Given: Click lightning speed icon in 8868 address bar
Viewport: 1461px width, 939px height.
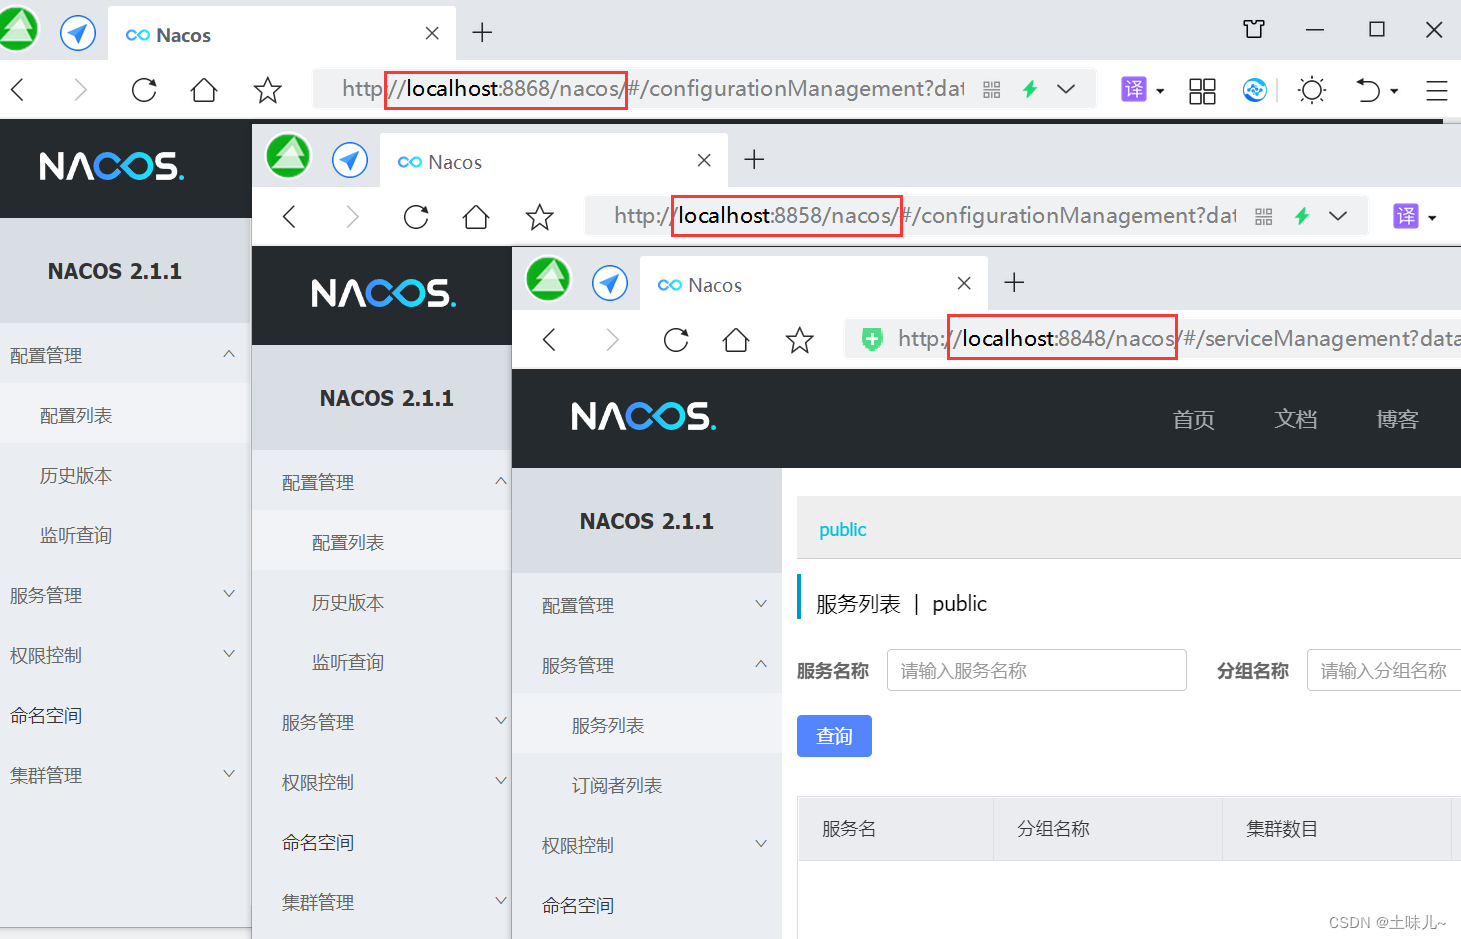Looking at the screenshot, I should click(x=1030, y=89).
